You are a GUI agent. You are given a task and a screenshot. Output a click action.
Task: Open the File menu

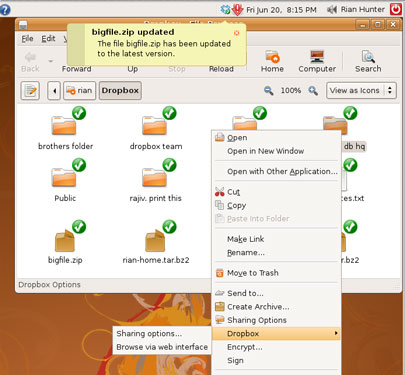27,39
